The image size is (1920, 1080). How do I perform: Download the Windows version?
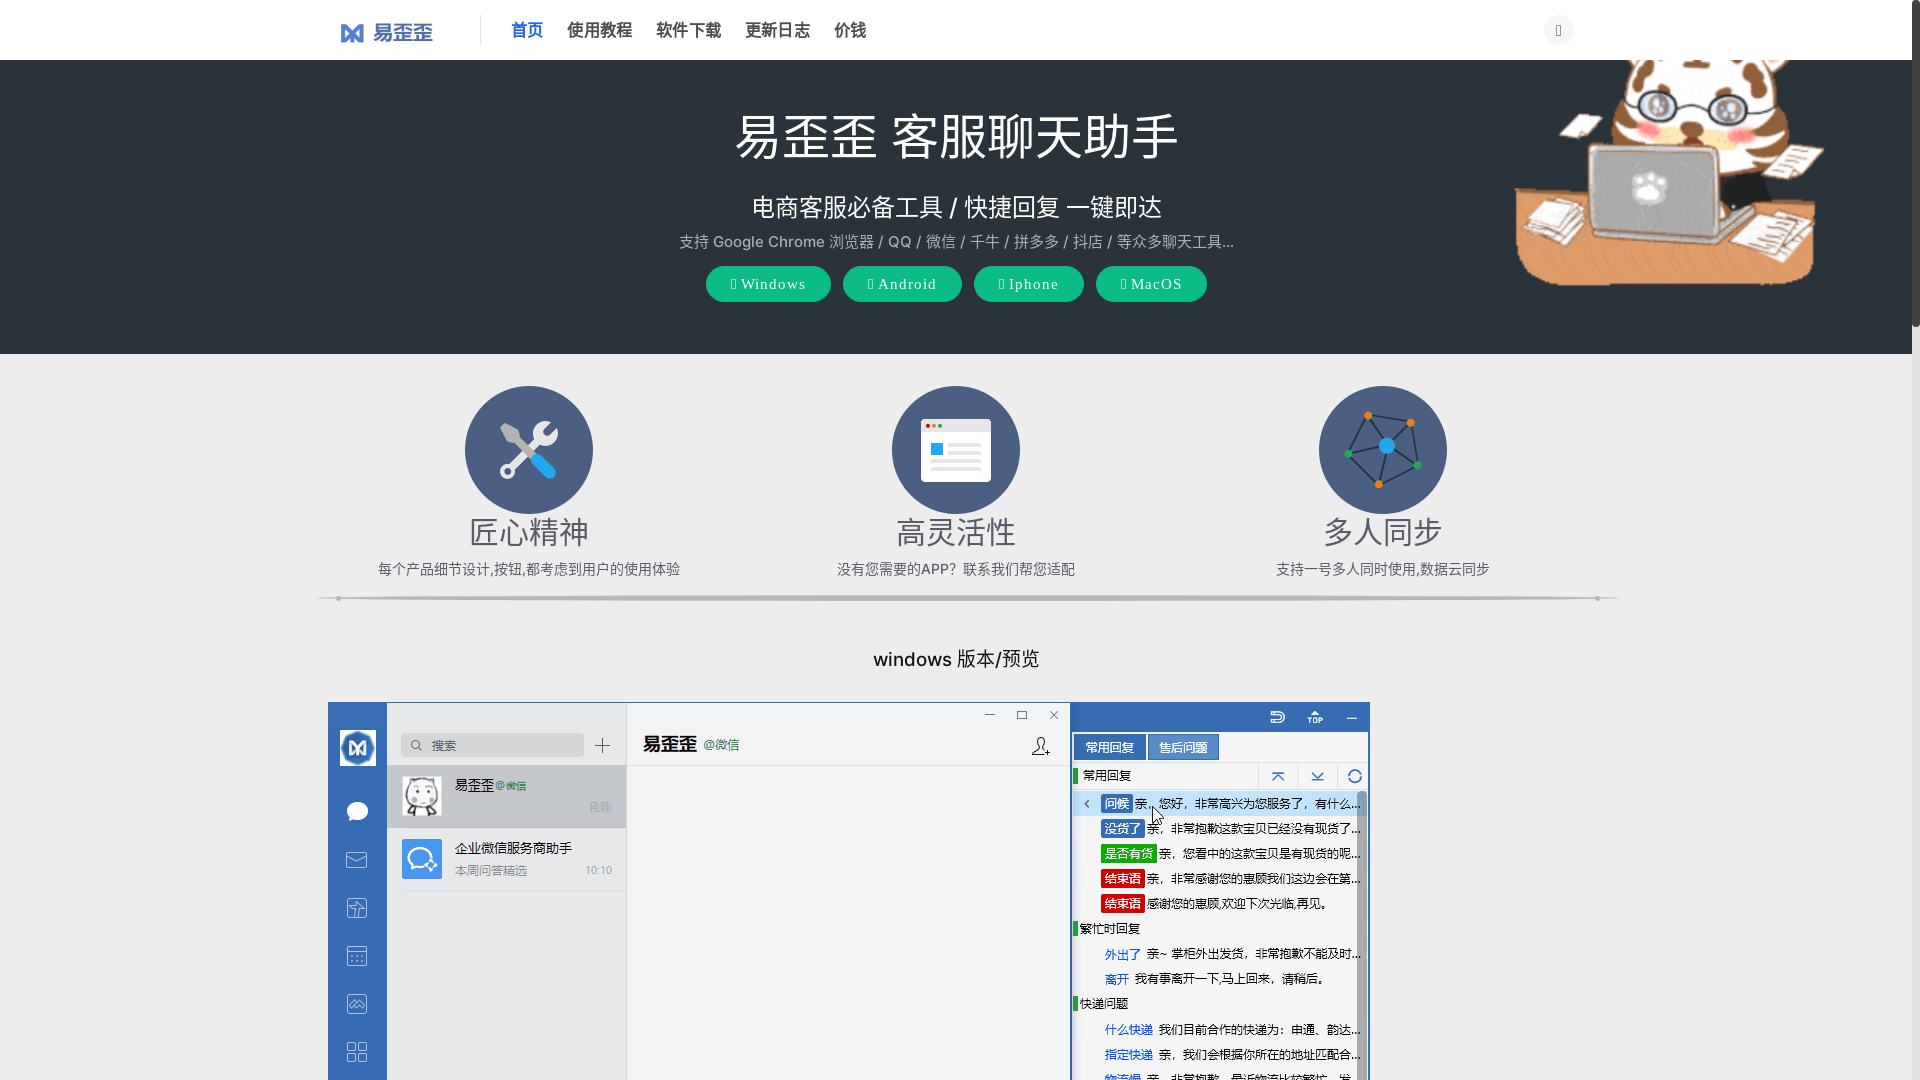point(768,284)
